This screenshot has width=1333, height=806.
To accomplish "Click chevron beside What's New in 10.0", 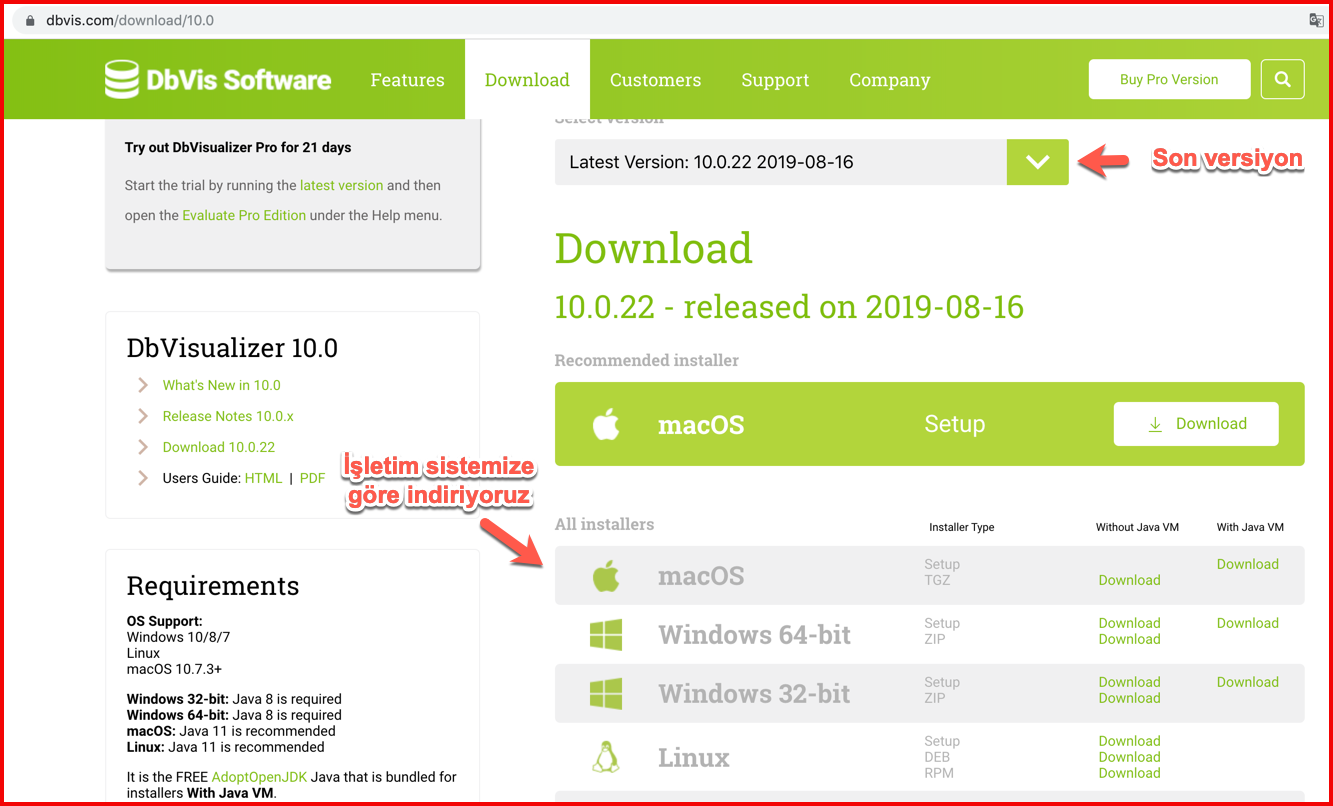I will [143, 385].
